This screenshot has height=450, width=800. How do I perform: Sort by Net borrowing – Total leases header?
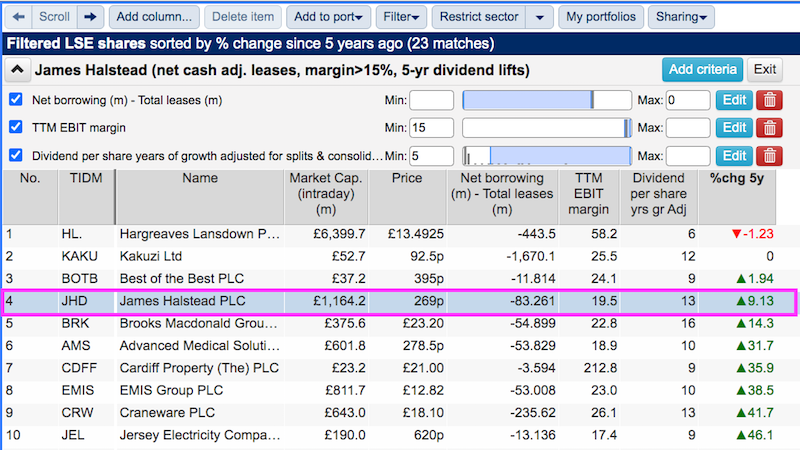[502, 196]
